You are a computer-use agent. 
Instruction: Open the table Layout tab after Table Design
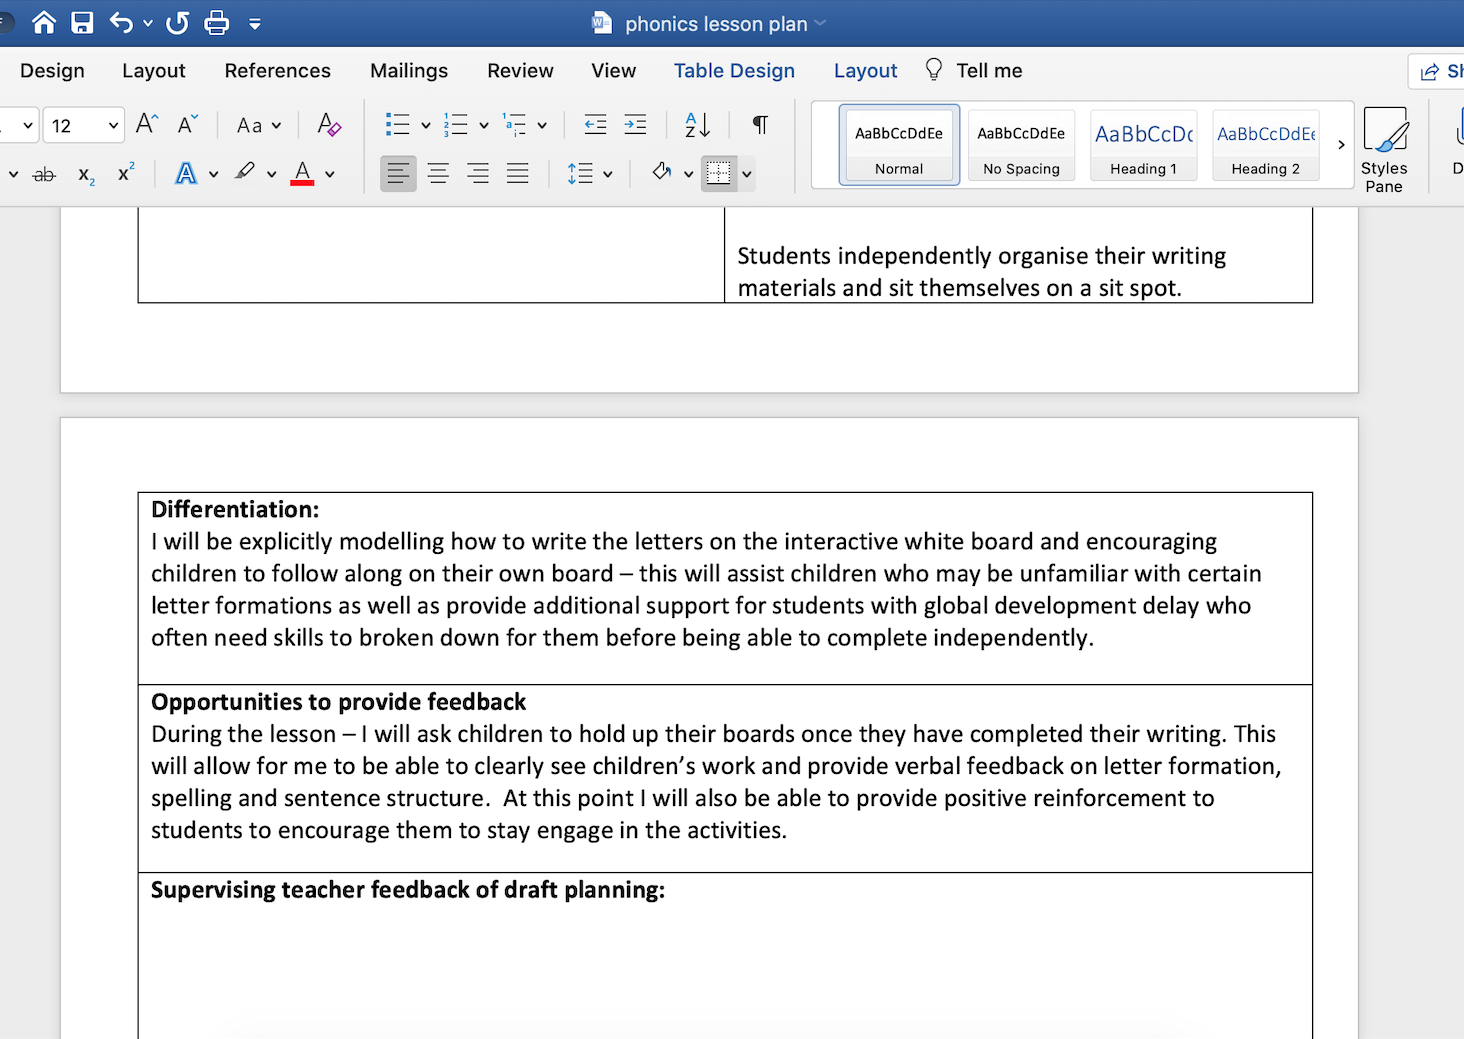tap(865, 70)
